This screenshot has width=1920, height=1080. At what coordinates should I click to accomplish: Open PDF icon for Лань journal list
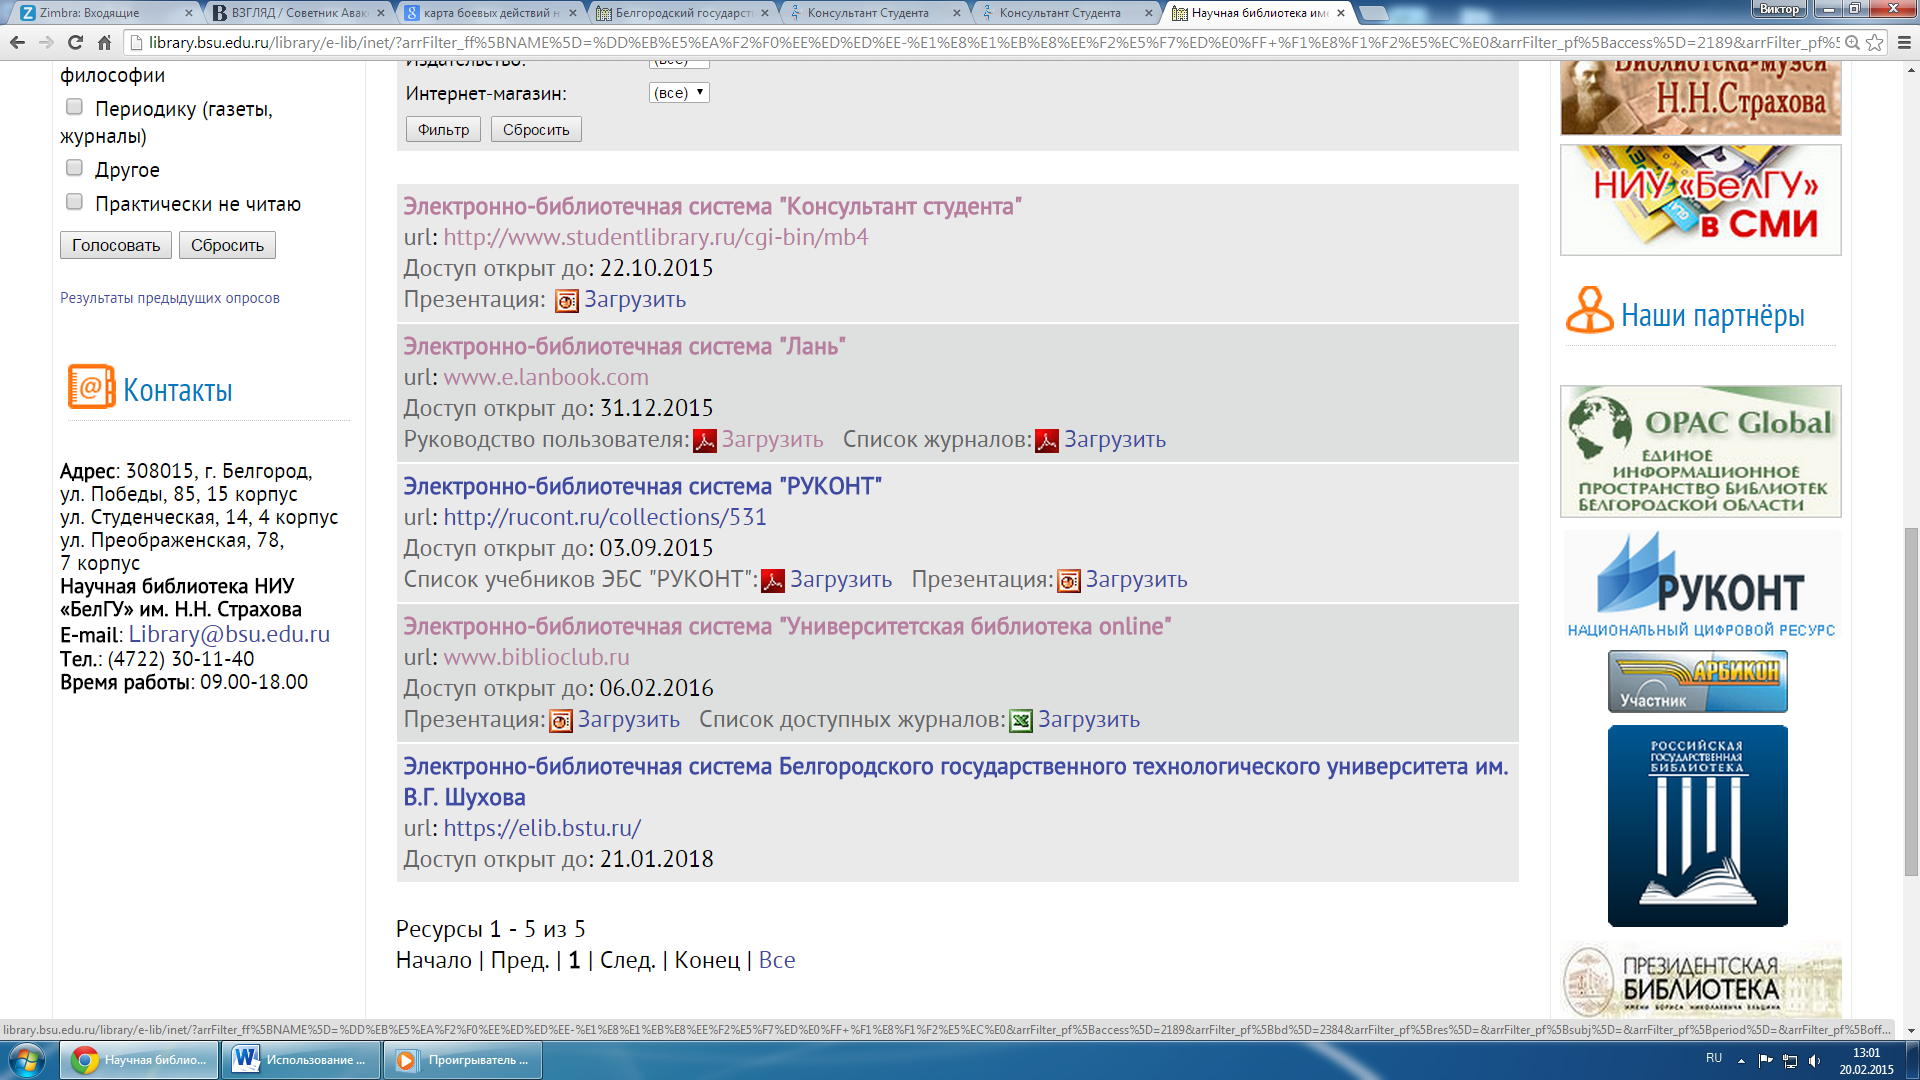pos(1047,441)
